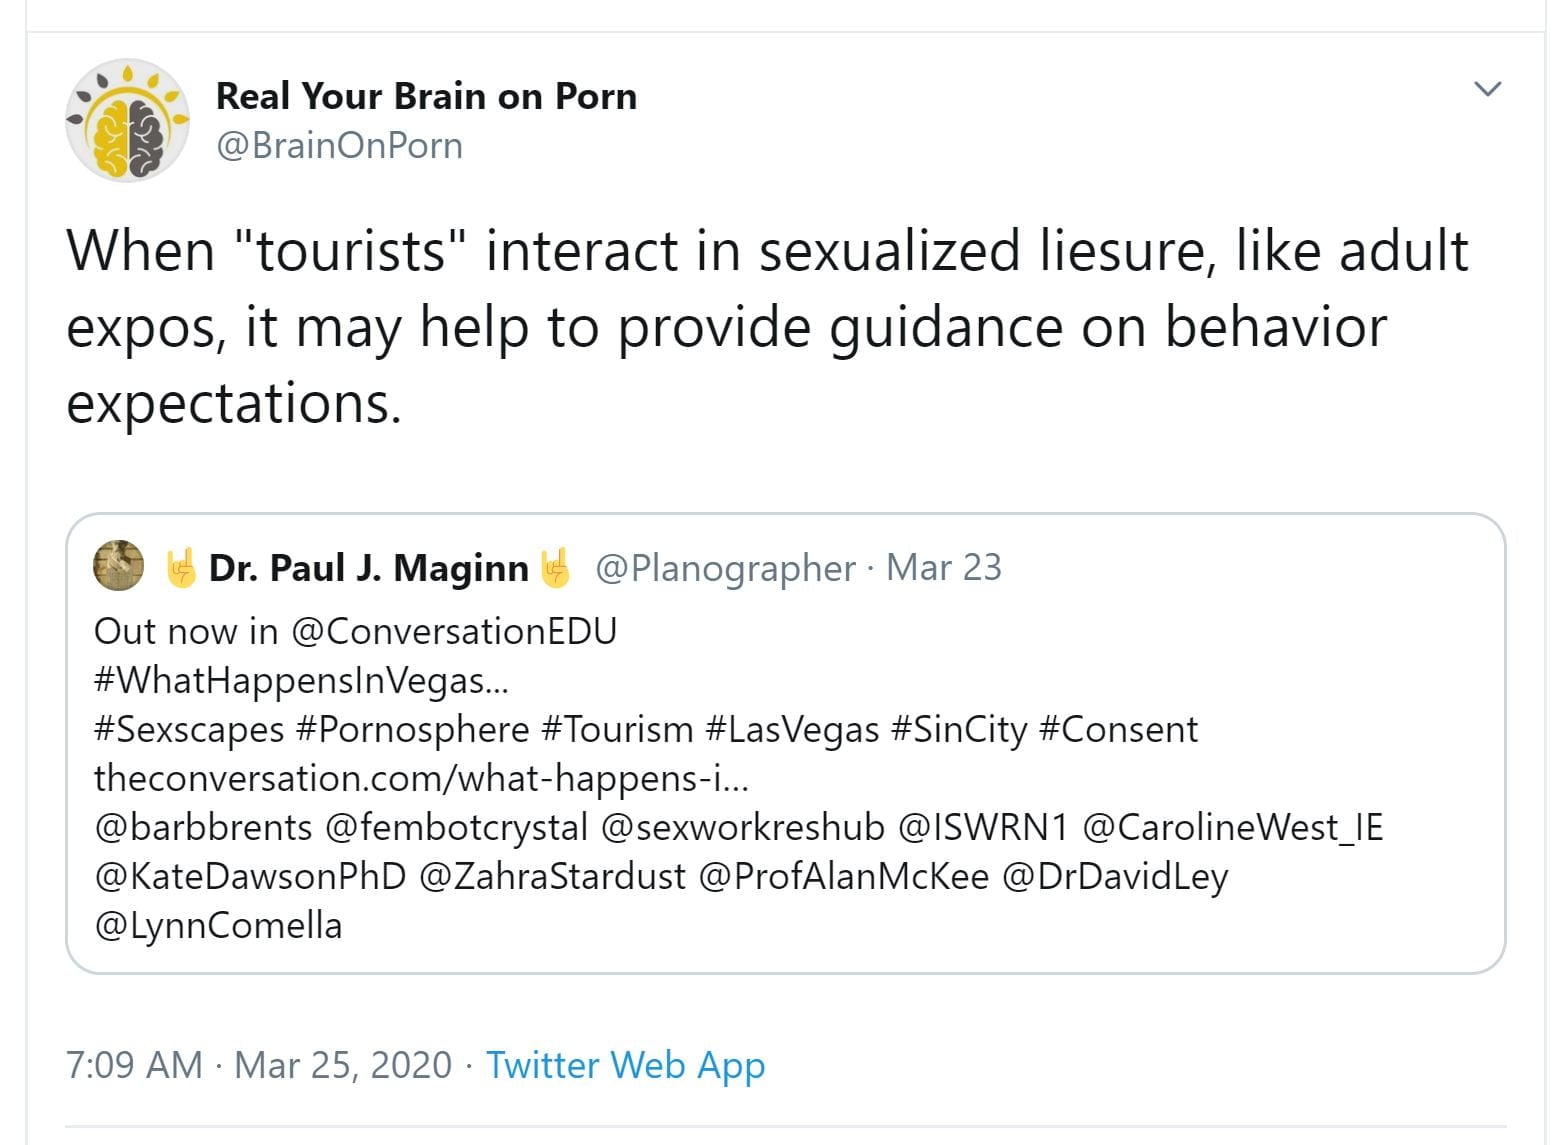
Task: Open the tweet options chevron menu
Action: tap(1487, 89)
